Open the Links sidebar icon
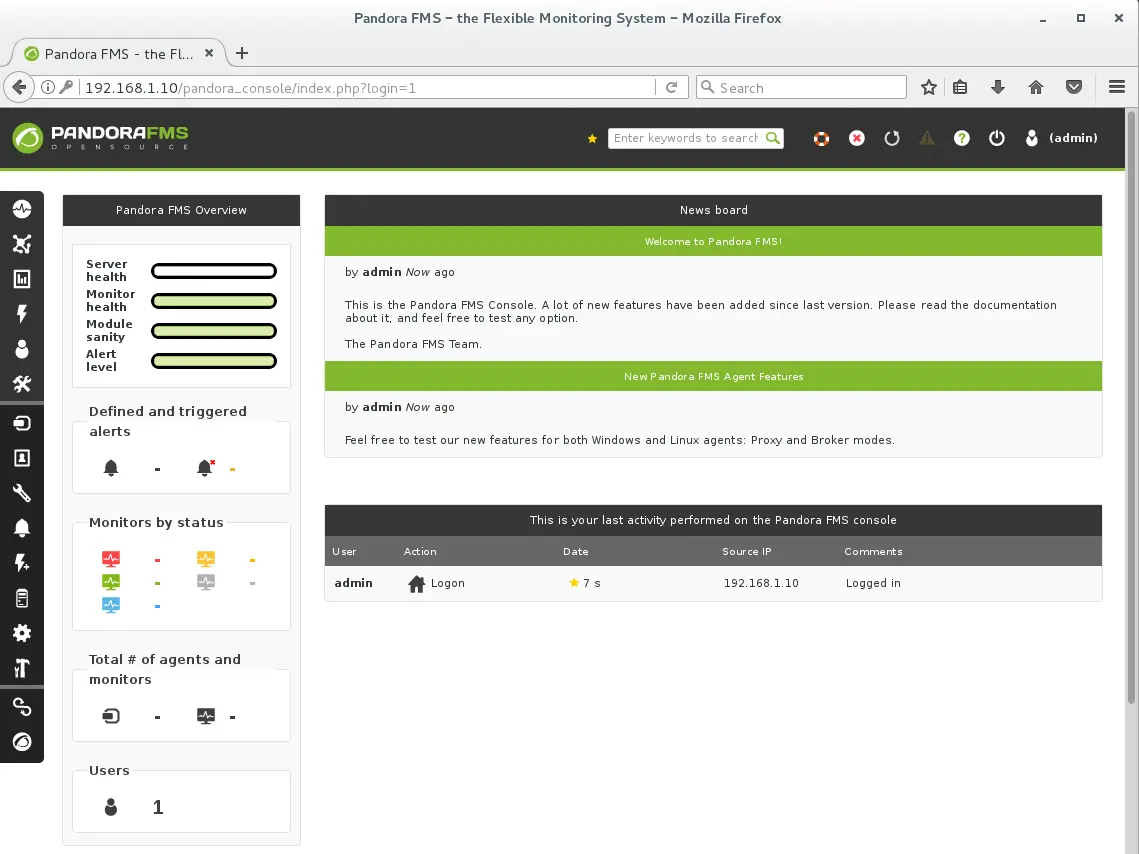 [x=22, y=707]
